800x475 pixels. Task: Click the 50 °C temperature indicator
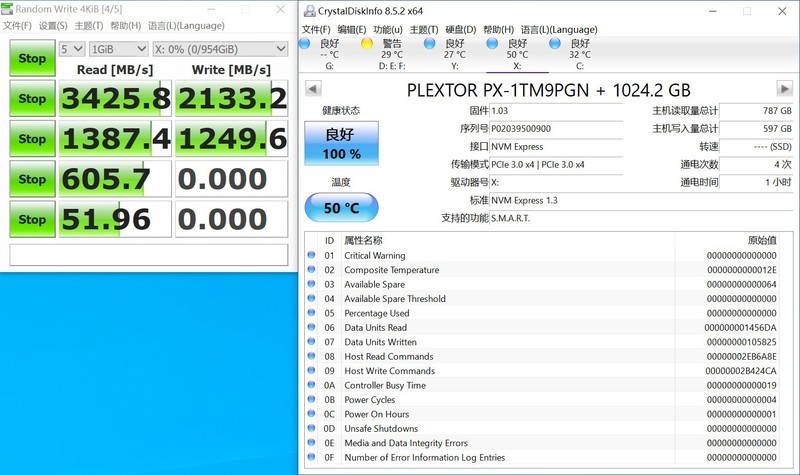click(341, 207)
